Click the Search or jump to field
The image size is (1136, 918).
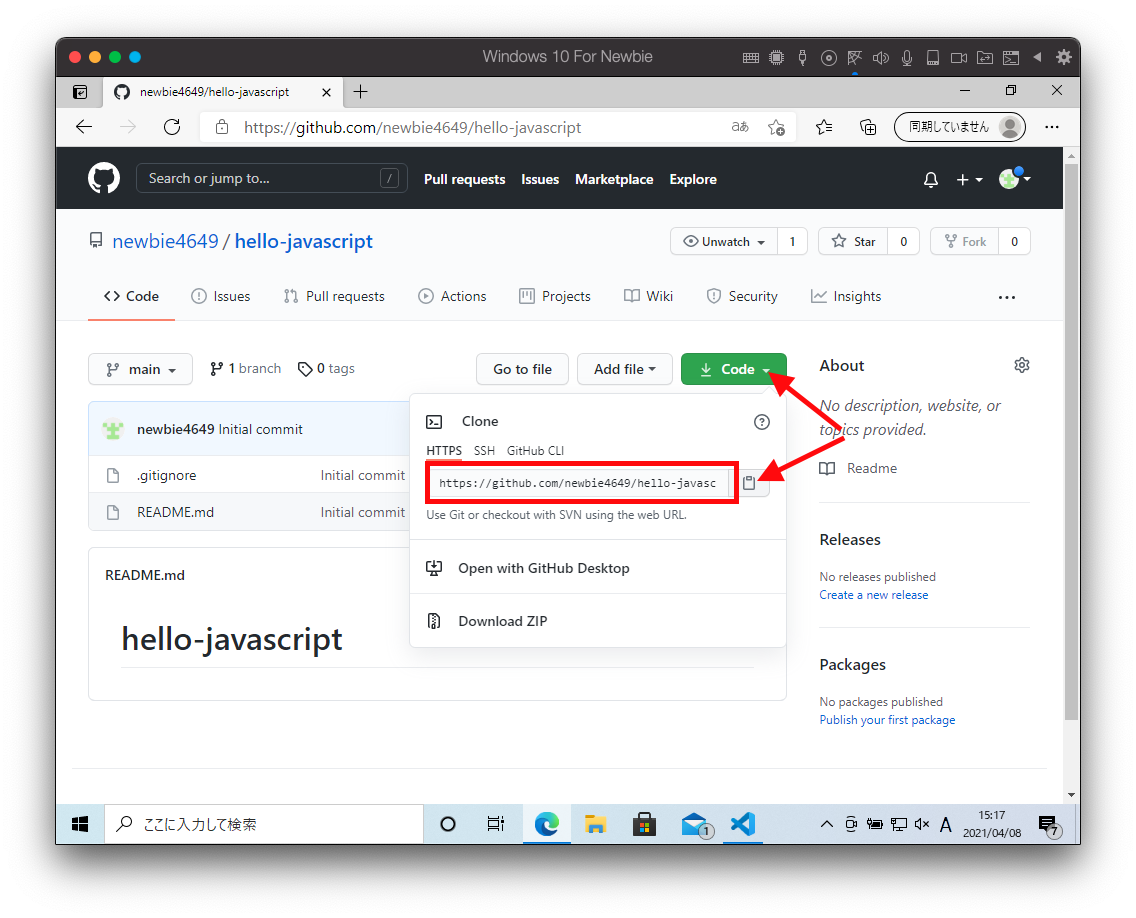[x=272, y=178]
